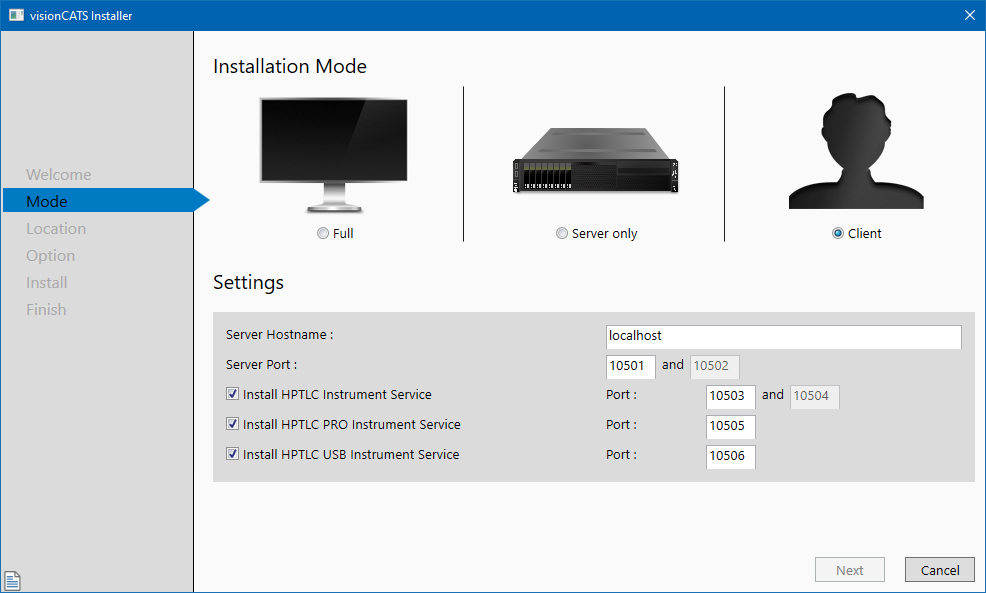Image resolution: width=986 pixels, height=593 pixels.
Task: Uncheck Install HPTLC Instrument Service
Action: (233, 395)
